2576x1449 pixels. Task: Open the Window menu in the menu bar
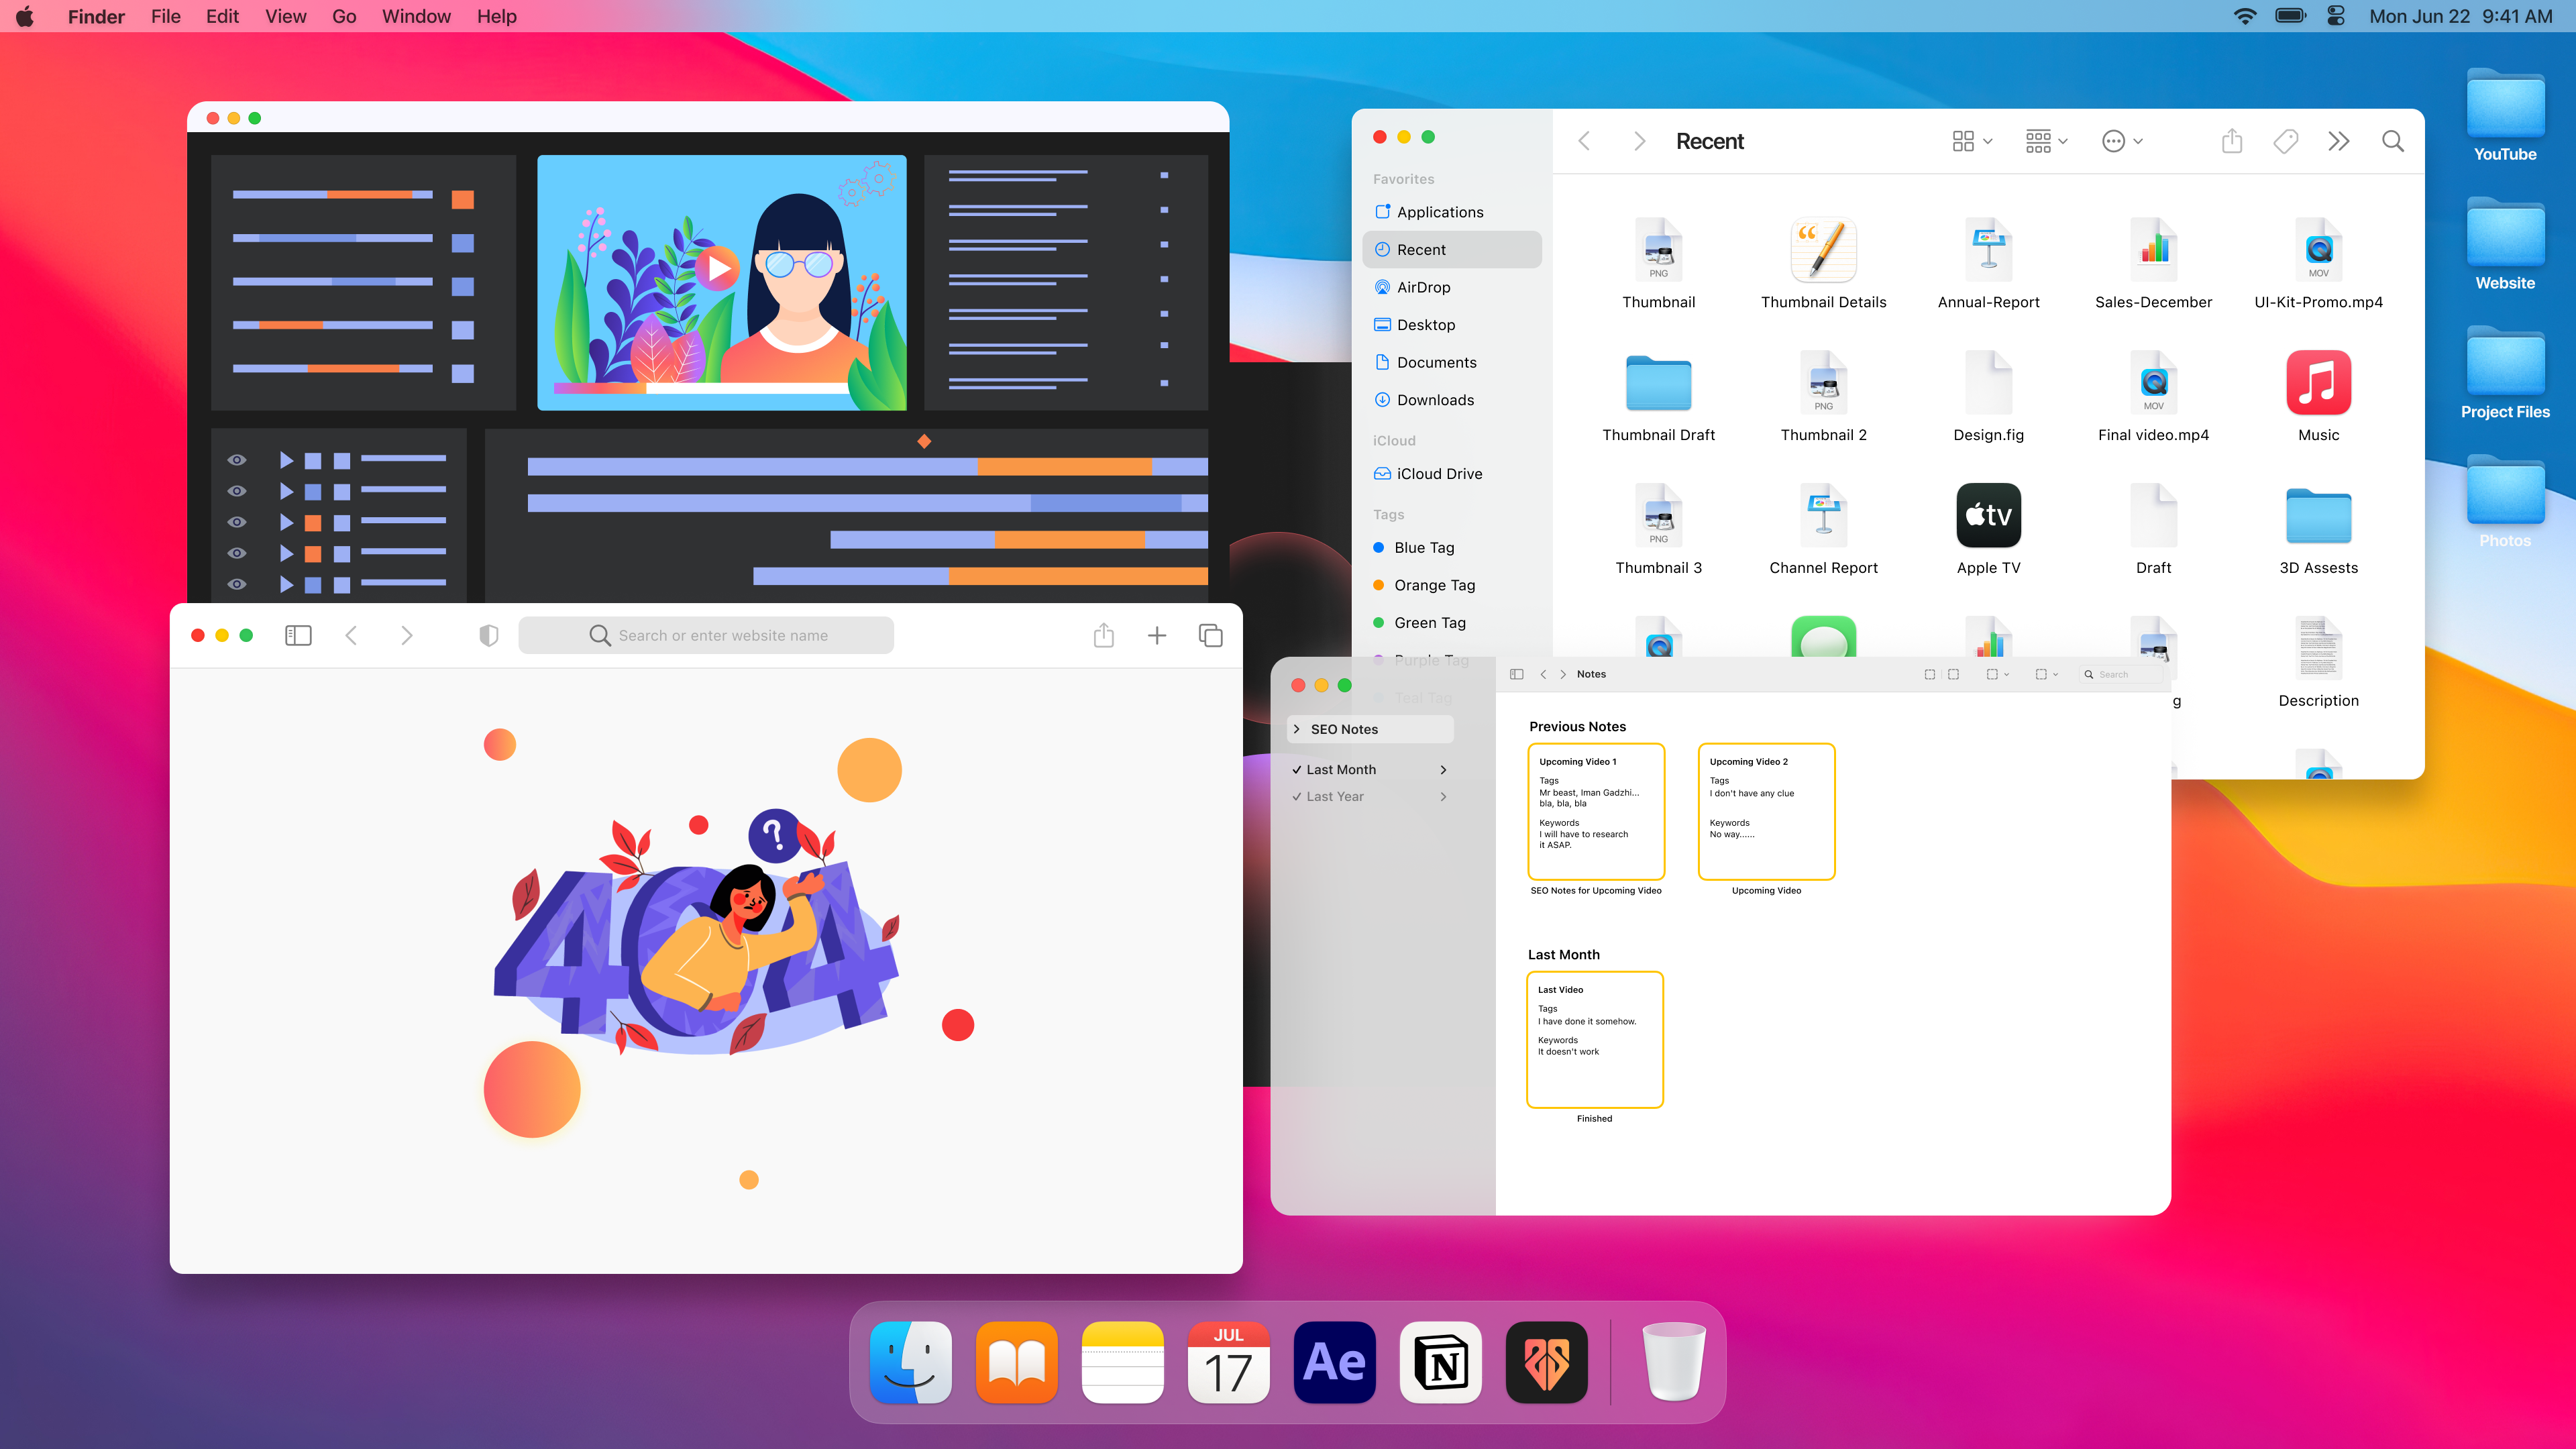[416, 16]
